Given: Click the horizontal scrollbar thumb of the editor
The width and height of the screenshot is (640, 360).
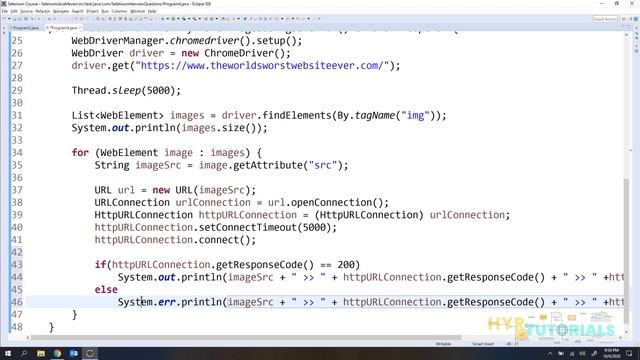Looking at the screenshot, I should [x=246, y=338].
